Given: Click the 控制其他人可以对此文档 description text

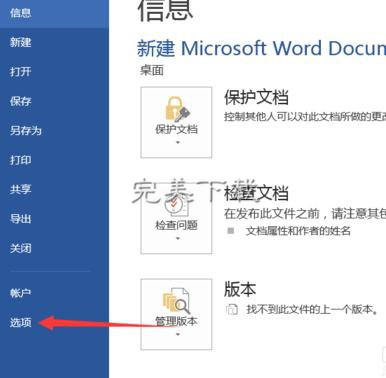Looking at the screenshot, I should (x=305, y=117).
